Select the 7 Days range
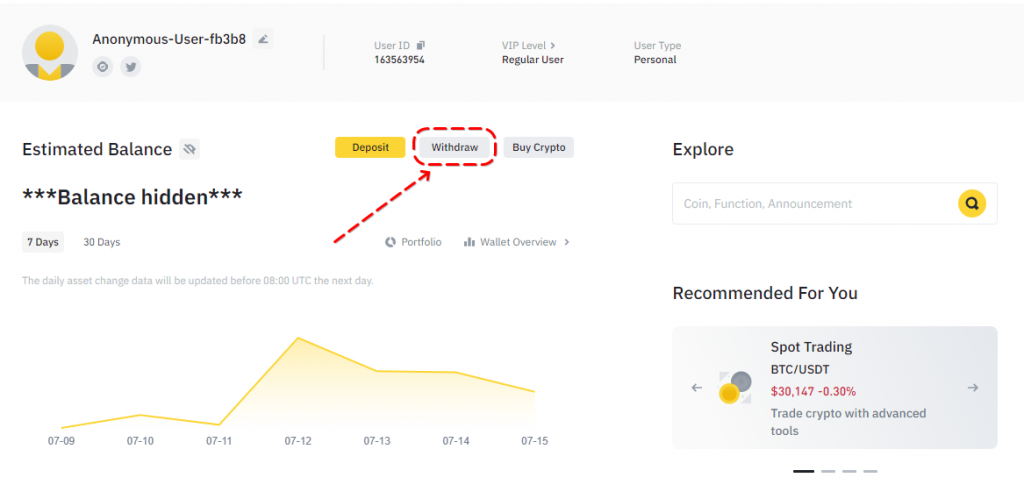1024x492 pixels. point(43,242)
